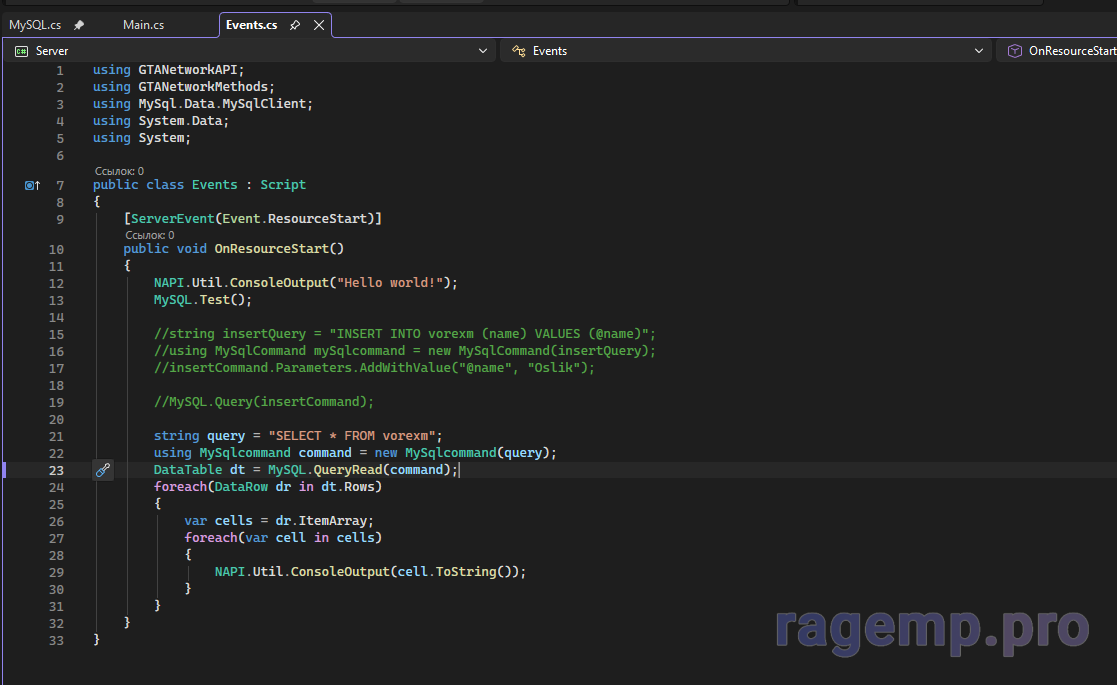Click the C# project icon beside Server
The height and width of the screenshot is (685, 1117).
(x=21, y=51)
